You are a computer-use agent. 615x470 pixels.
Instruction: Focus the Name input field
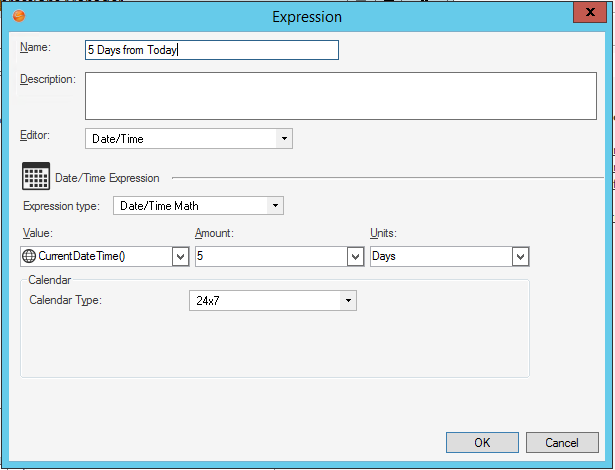pyautogui.click(x=211, y=50)
